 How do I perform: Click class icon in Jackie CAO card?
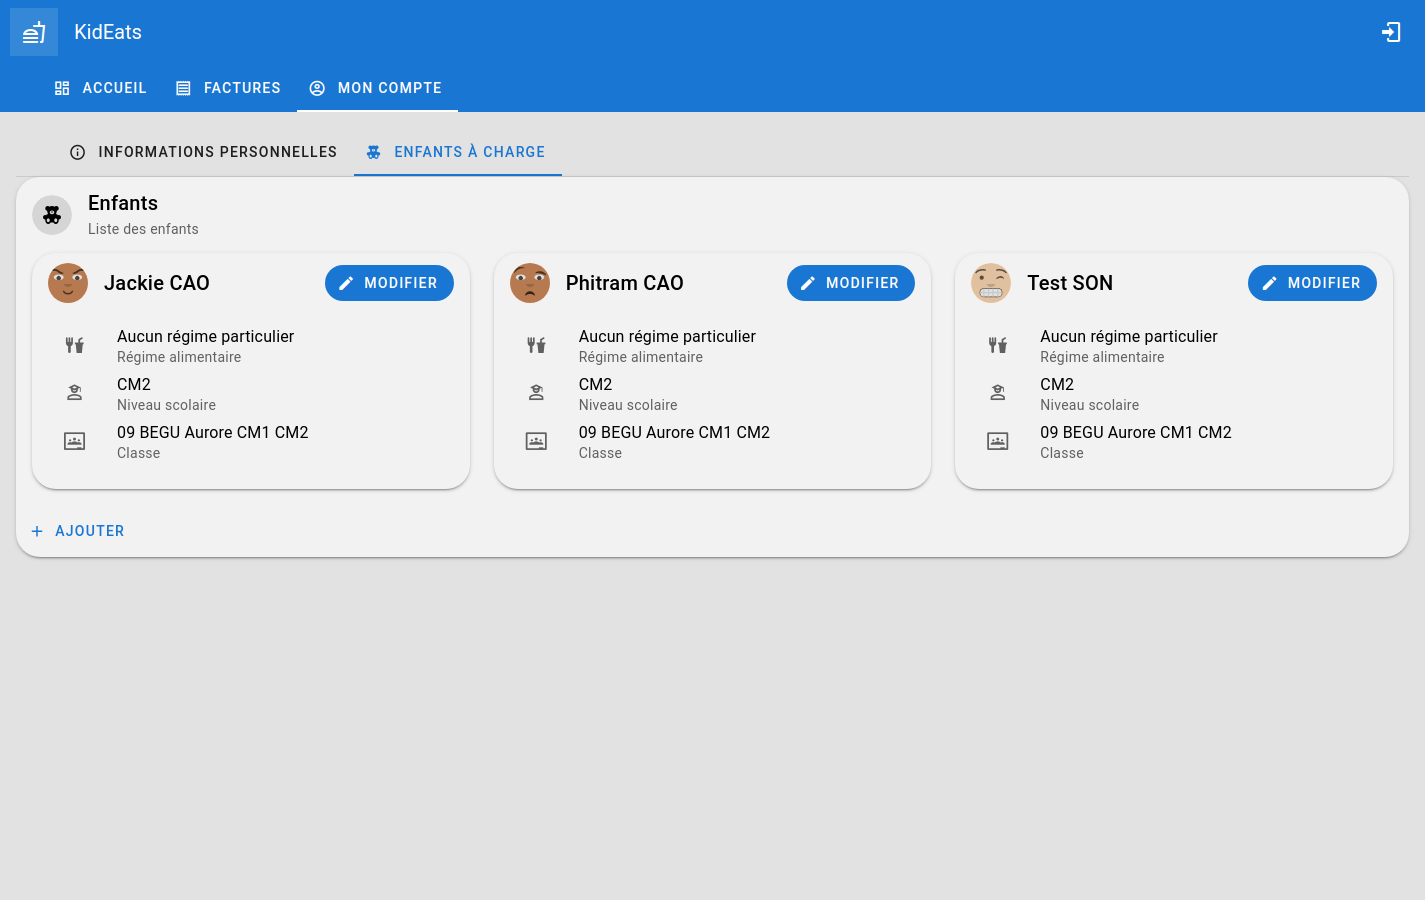coord(75,441)
